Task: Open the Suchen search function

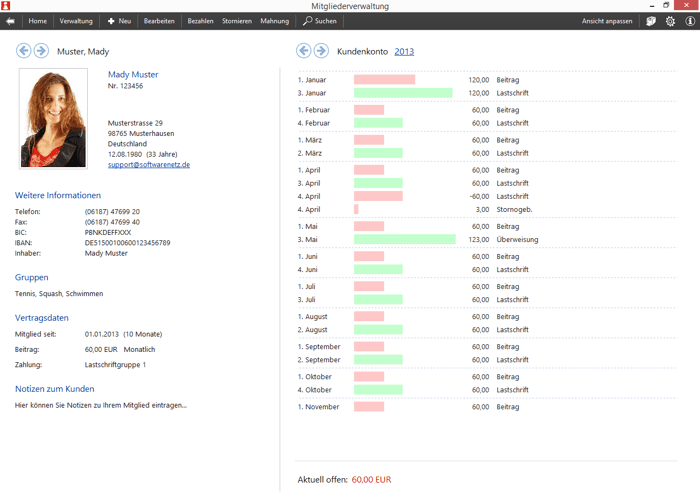Action: tap(320, 21)
